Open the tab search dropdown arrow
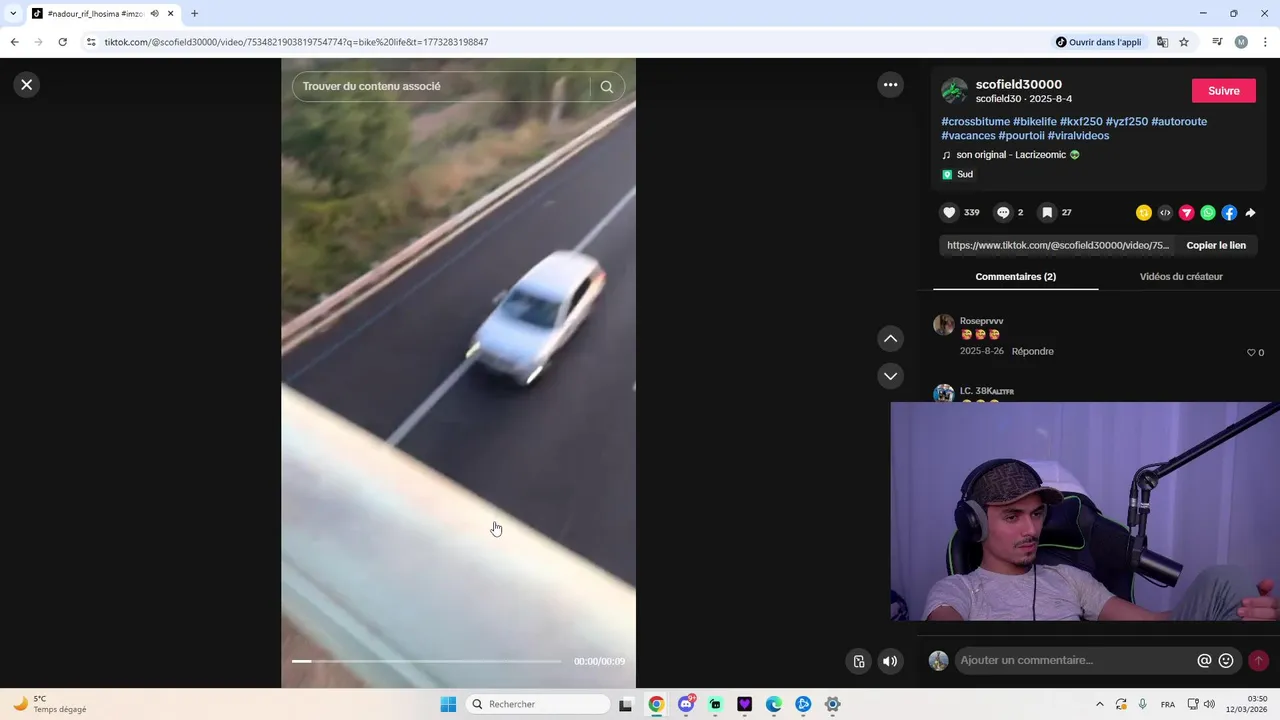 [13, 13]
